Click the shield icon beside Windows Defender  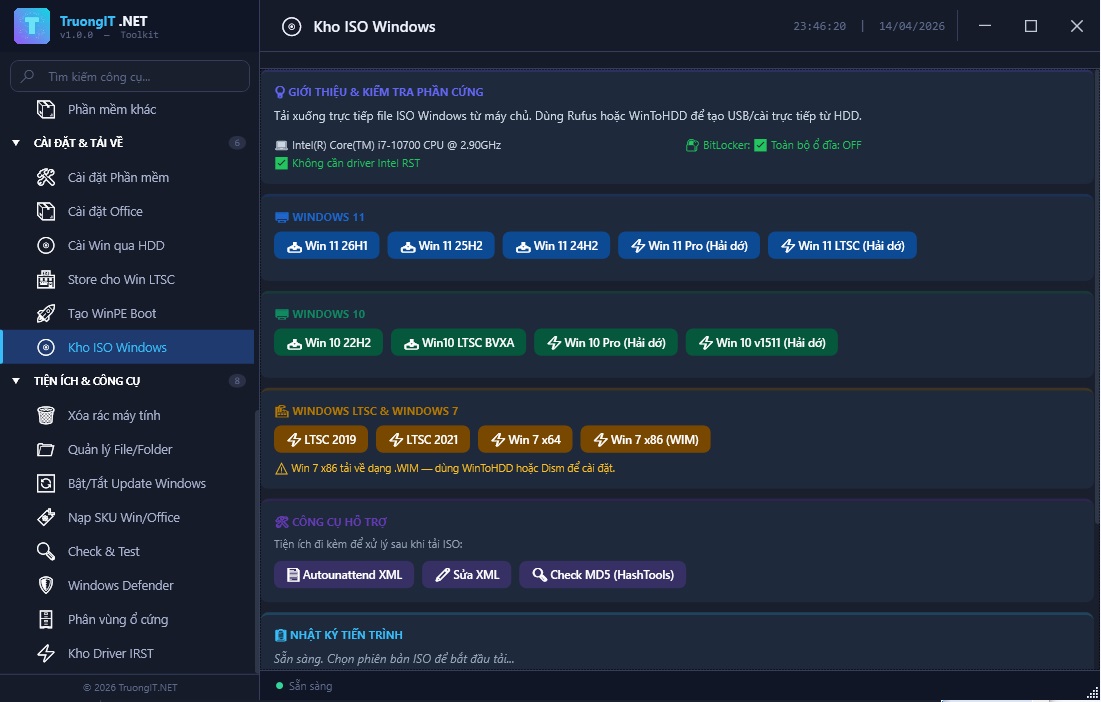pos(46,585)
